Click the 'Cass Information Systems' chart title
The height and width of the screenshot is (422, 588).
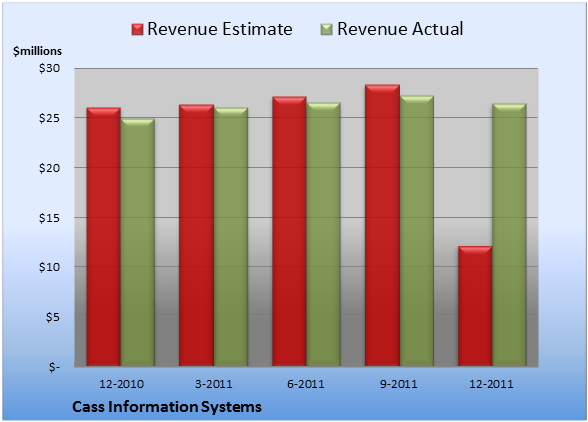coord(167,407)
